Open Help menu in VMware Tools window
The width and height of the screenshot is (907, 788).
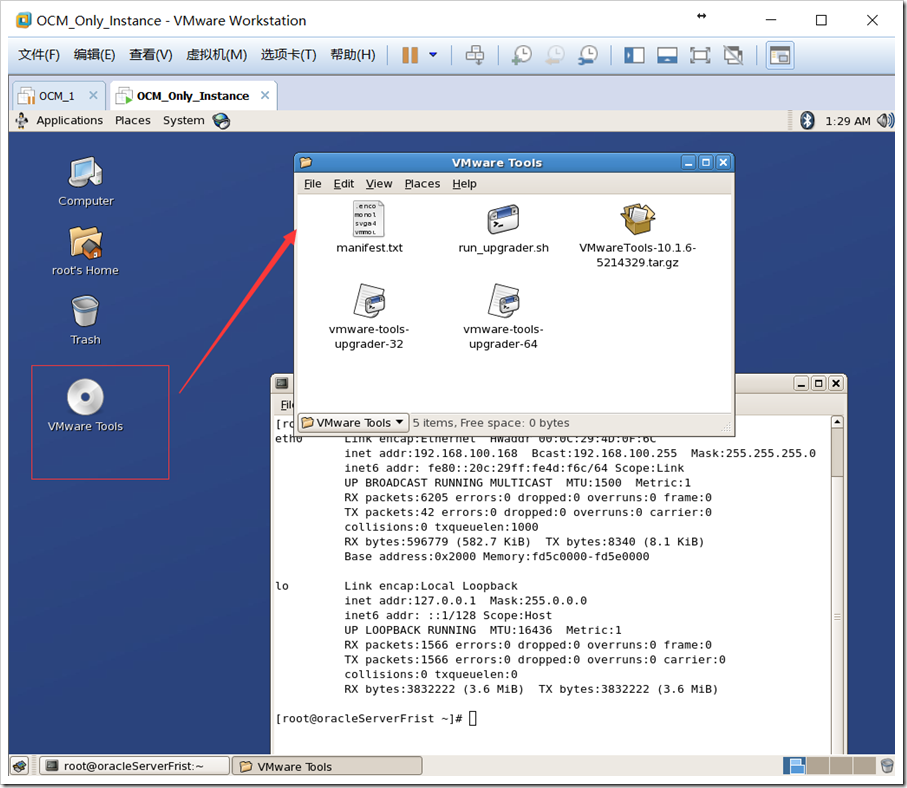pos(464,183)
